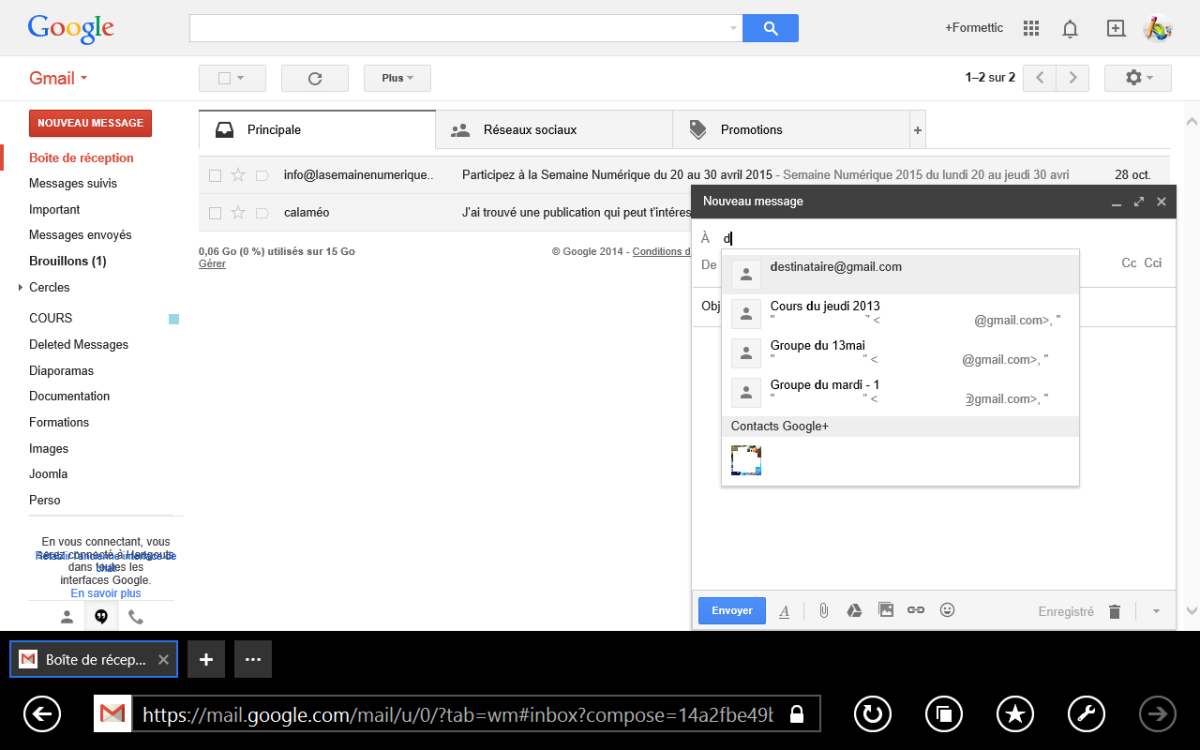Screen dimensions: 1200x750
Task: Open the En savoir plus link
Action: 105,593
